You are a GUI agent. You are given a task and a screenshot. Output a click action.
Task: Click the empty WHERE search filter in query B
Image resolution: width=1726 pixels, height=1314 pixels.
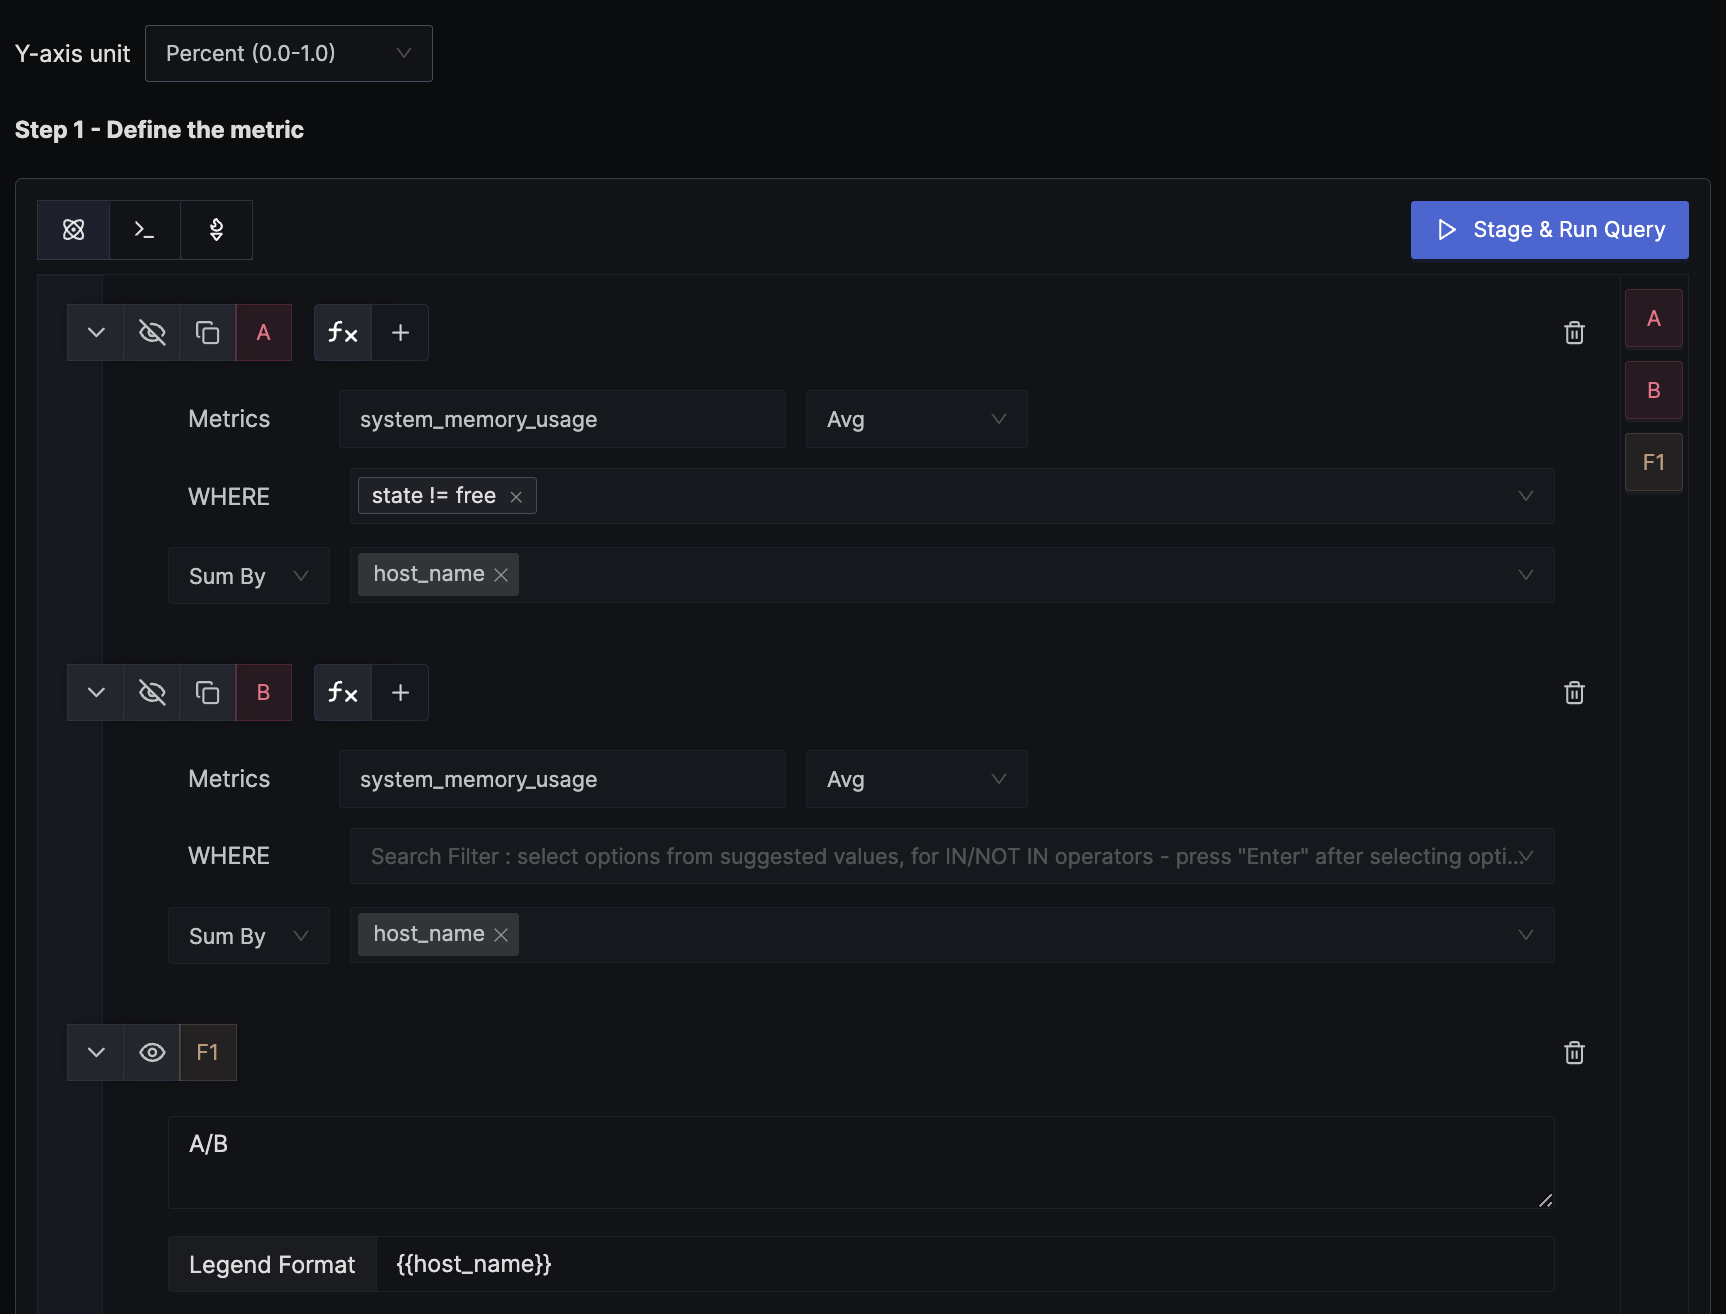(x=952, y=856)
